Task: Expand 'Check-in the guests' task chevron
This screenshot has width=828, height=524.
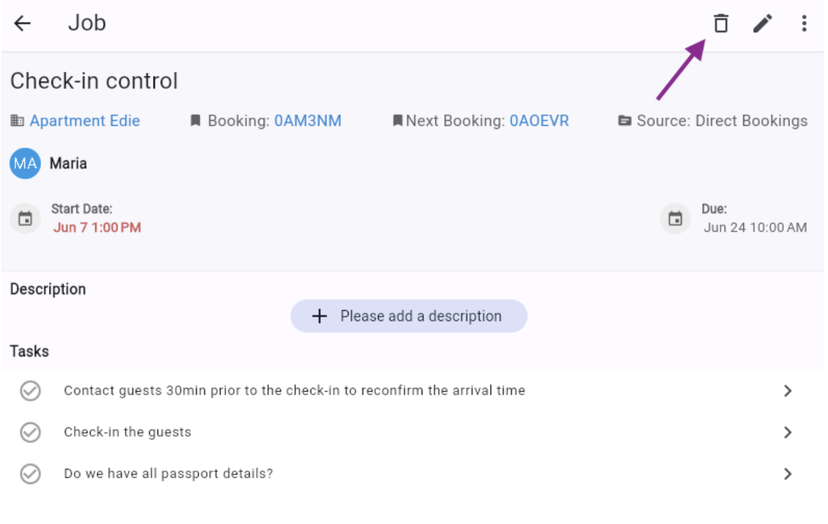Action: (x=788, y=432)
